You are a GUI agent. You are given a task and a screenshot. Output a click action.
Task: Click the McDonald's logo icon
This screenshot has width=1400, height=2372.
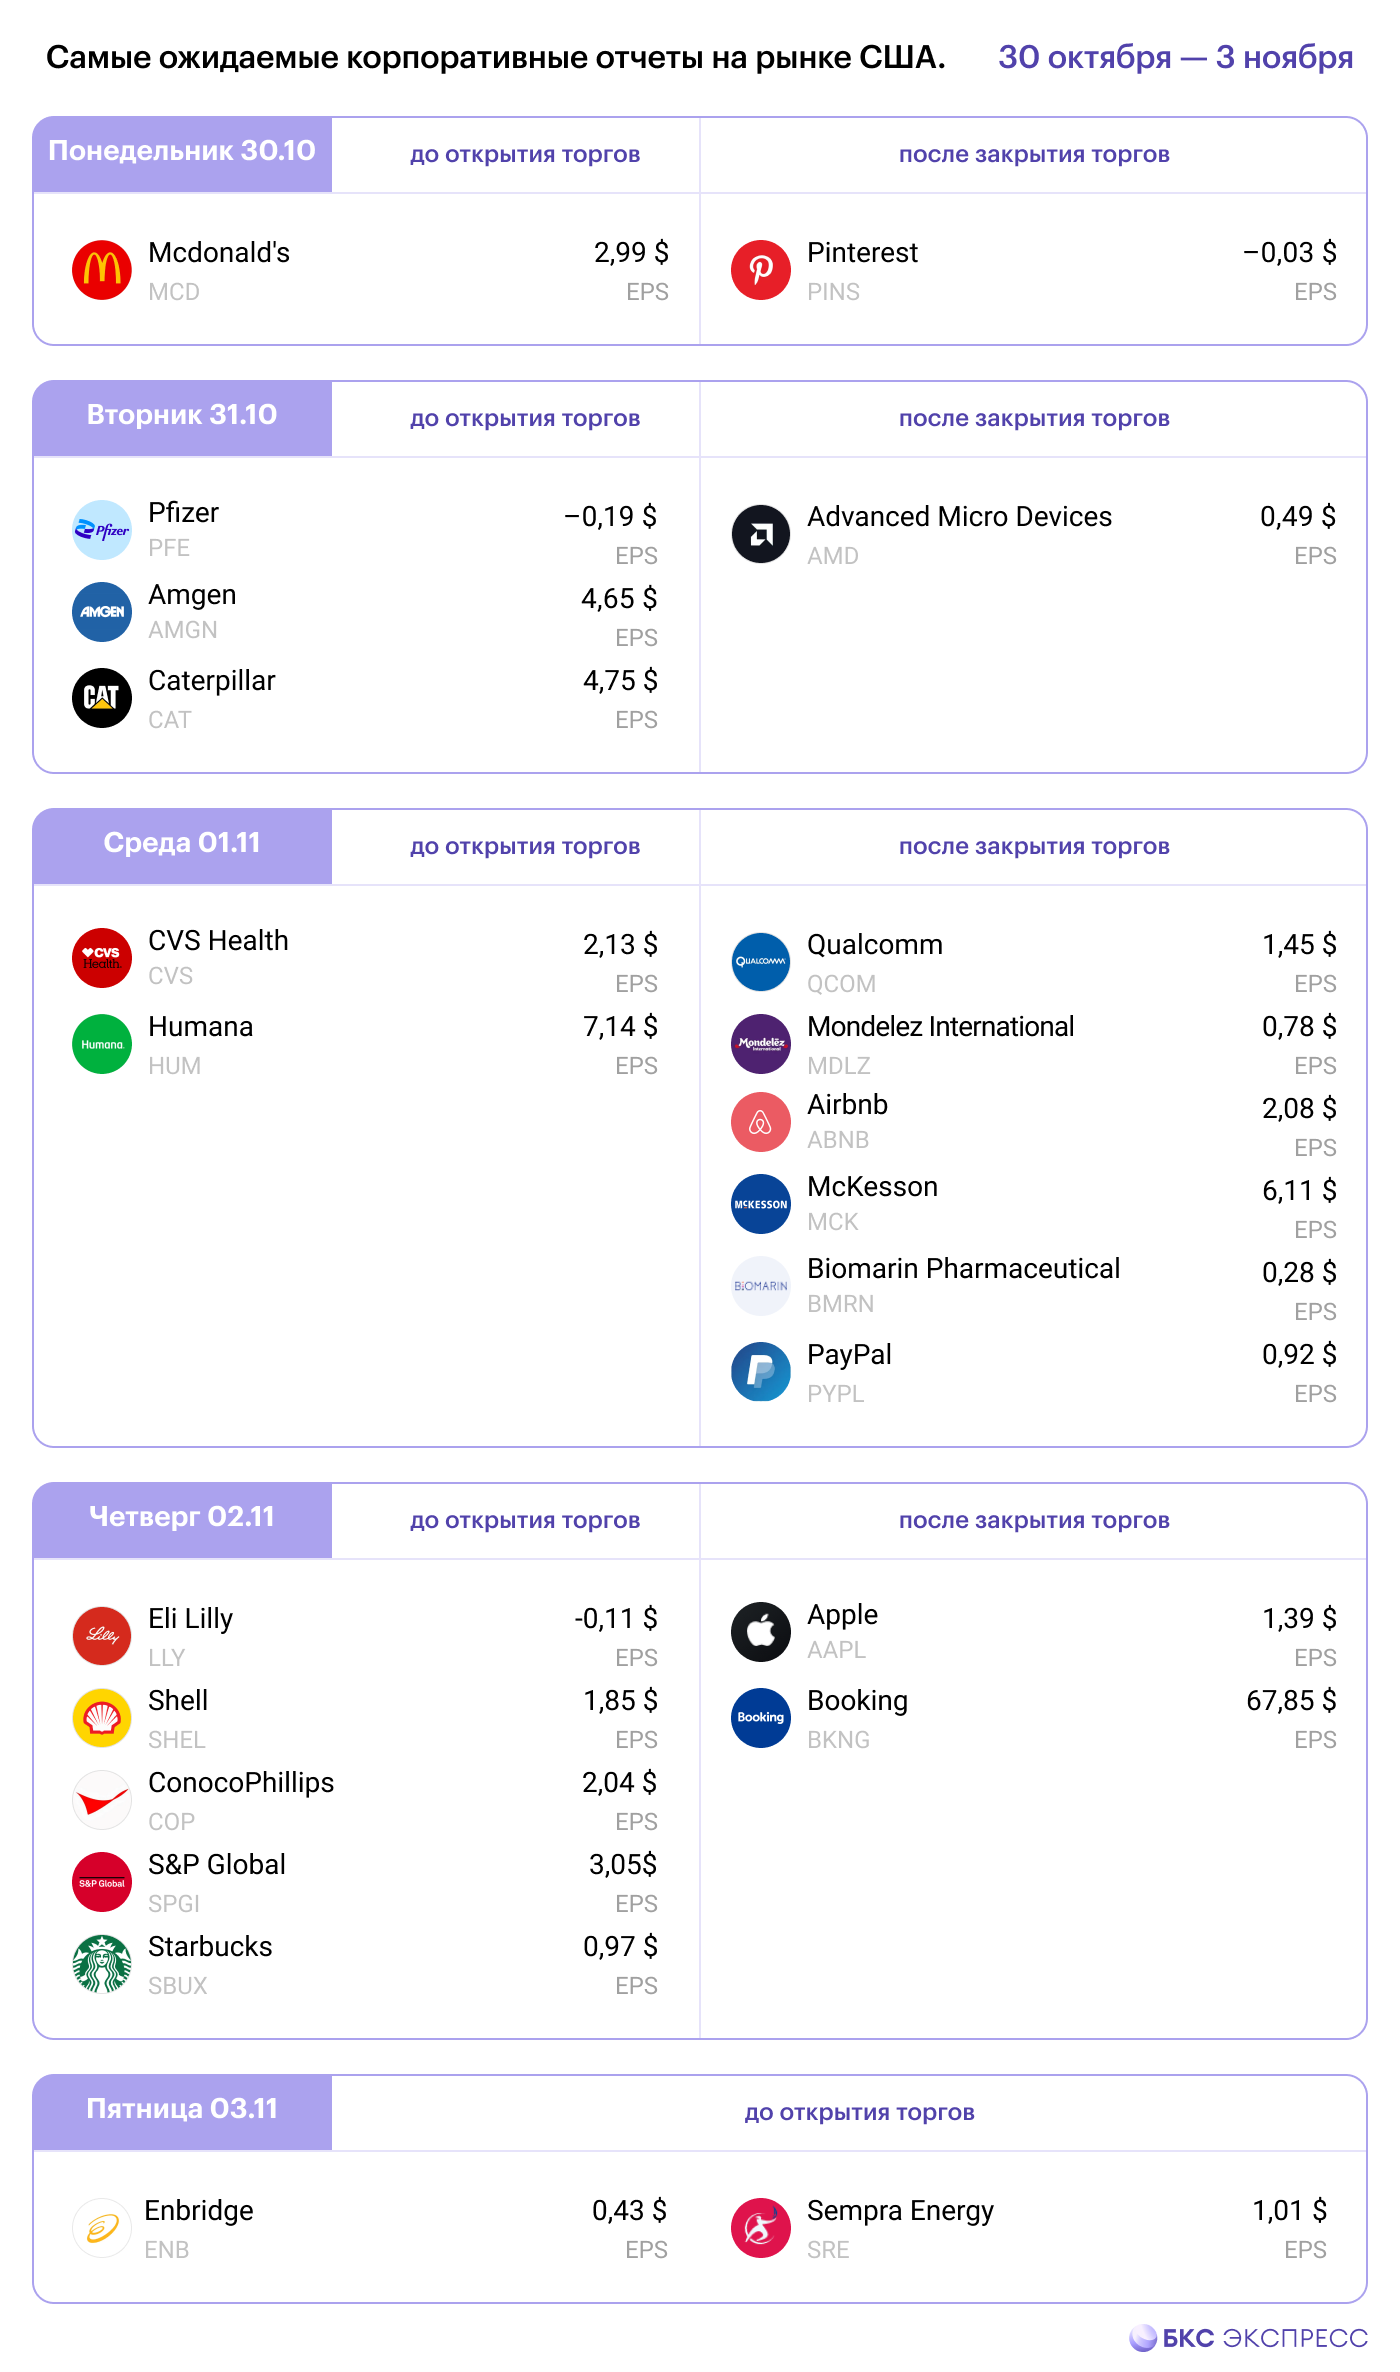point(102,270)
